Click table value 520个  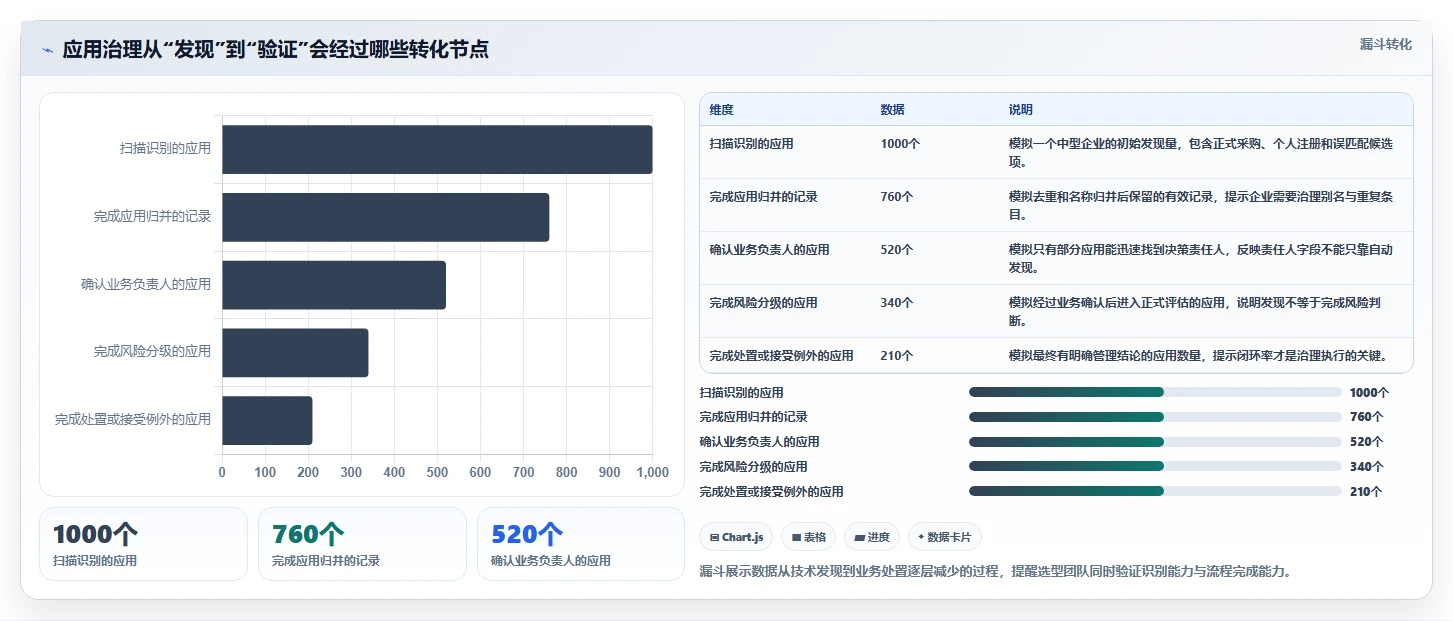[x=897, y=250]
